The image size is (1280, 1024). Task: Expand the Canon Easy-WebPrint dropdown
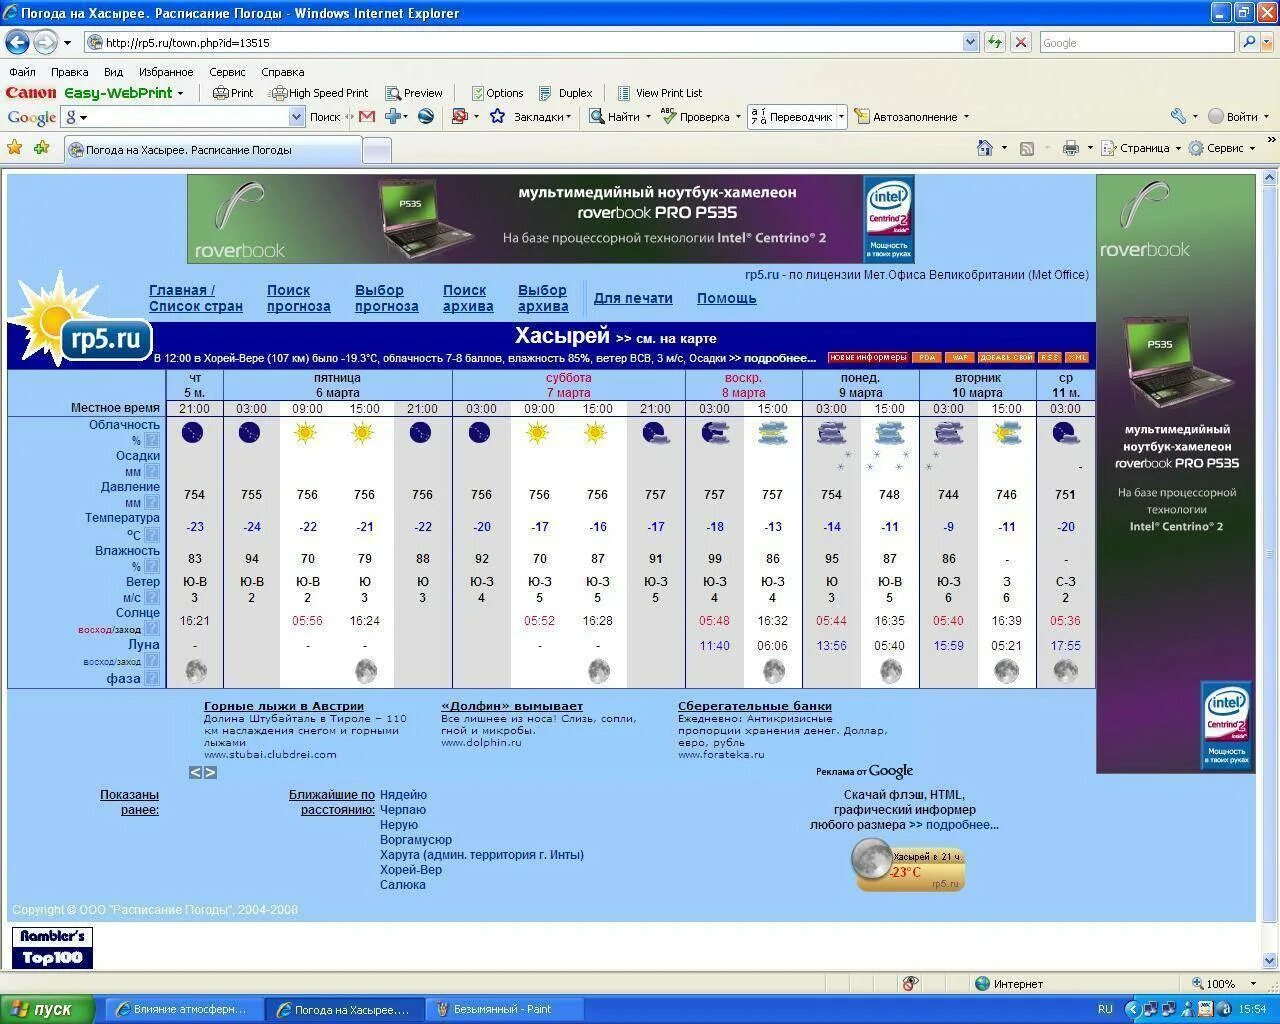(180, 93)
